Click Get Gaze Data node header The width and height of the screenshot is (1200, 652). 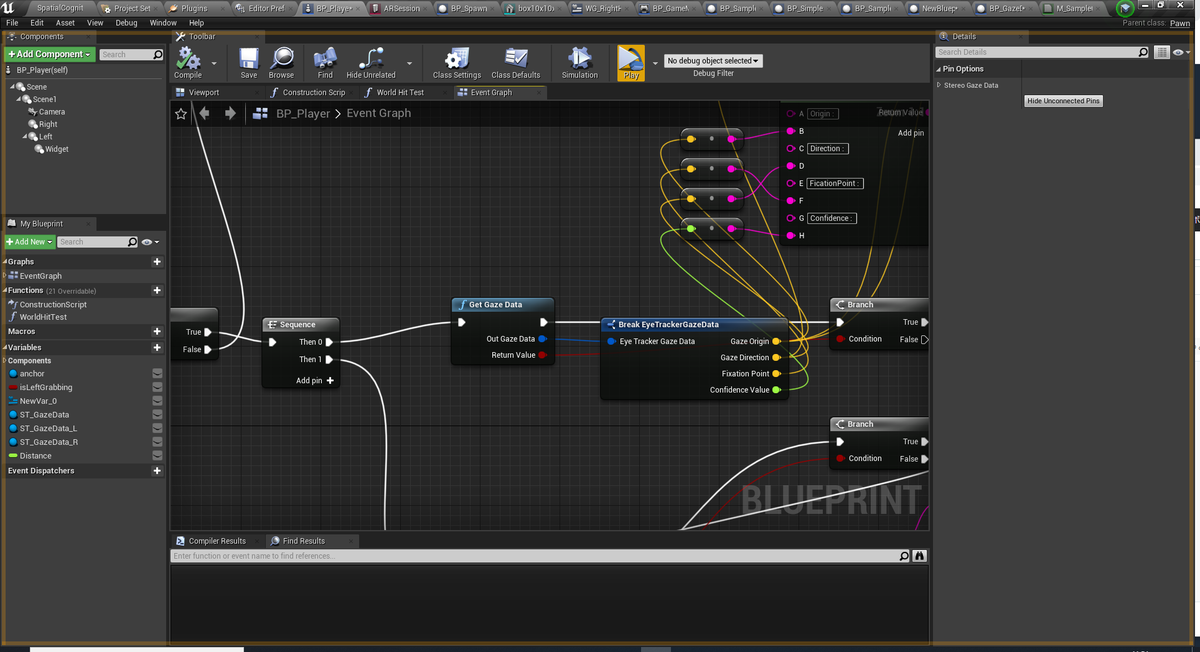click(502, 304)
